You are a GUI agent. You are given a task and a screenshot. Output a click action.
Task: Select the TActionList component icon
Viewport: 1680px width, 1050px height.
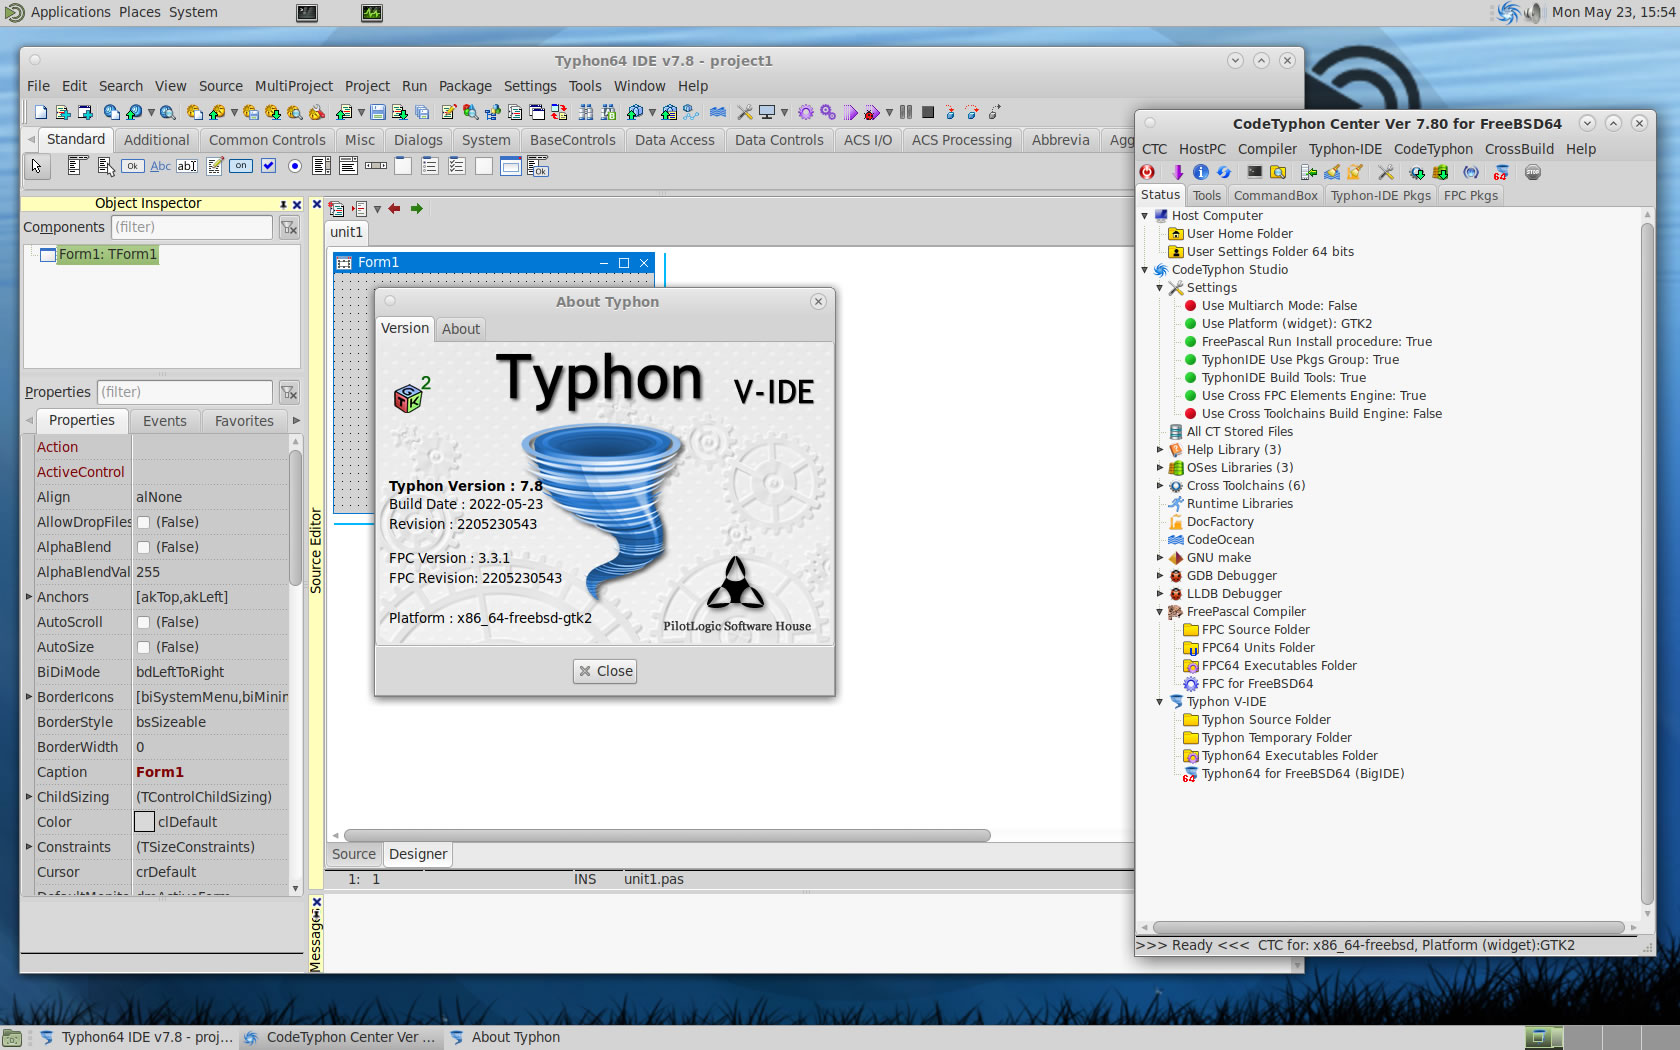coord(537,166)
